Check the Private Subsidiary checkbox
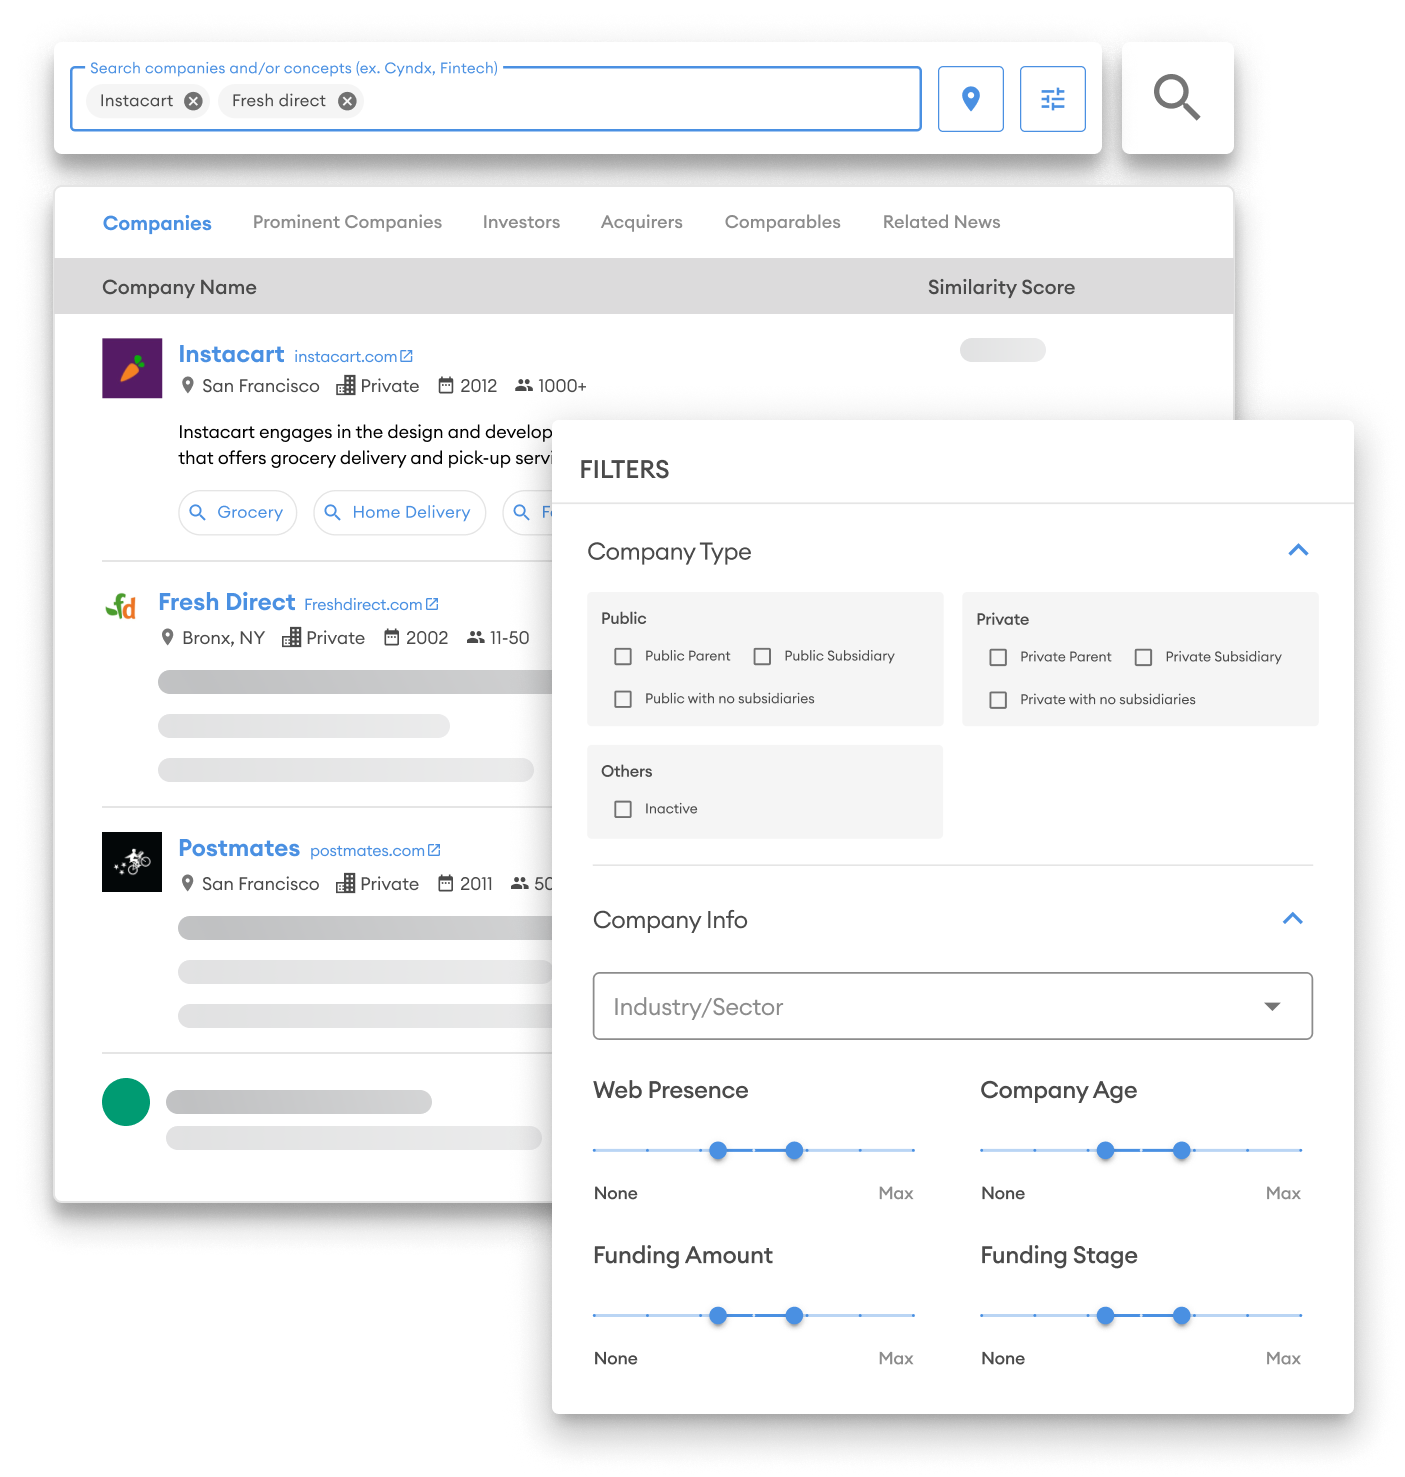1405x1477 pixels. [1143, 657]
